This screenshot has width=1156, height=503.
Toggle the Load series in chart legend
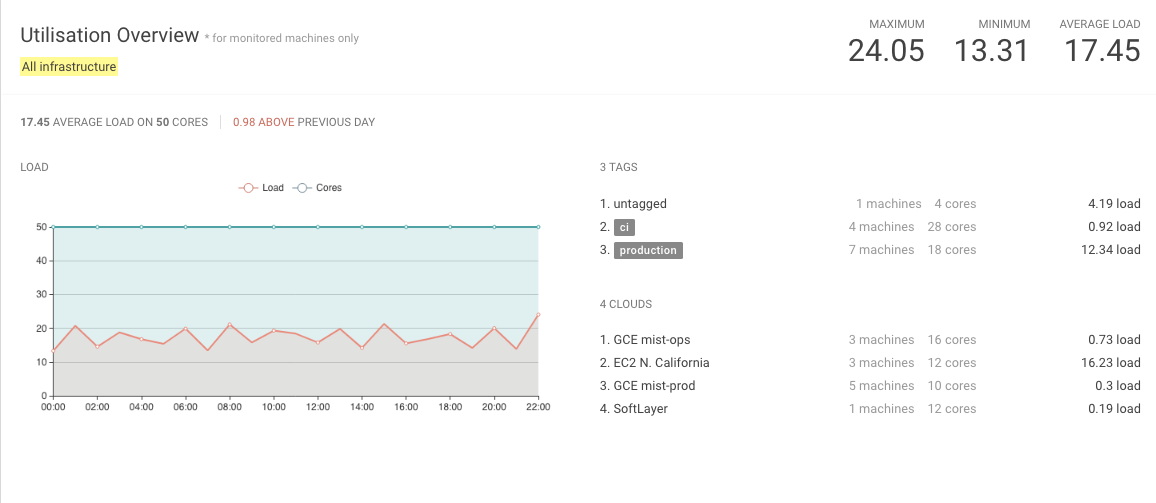(261, 188)
